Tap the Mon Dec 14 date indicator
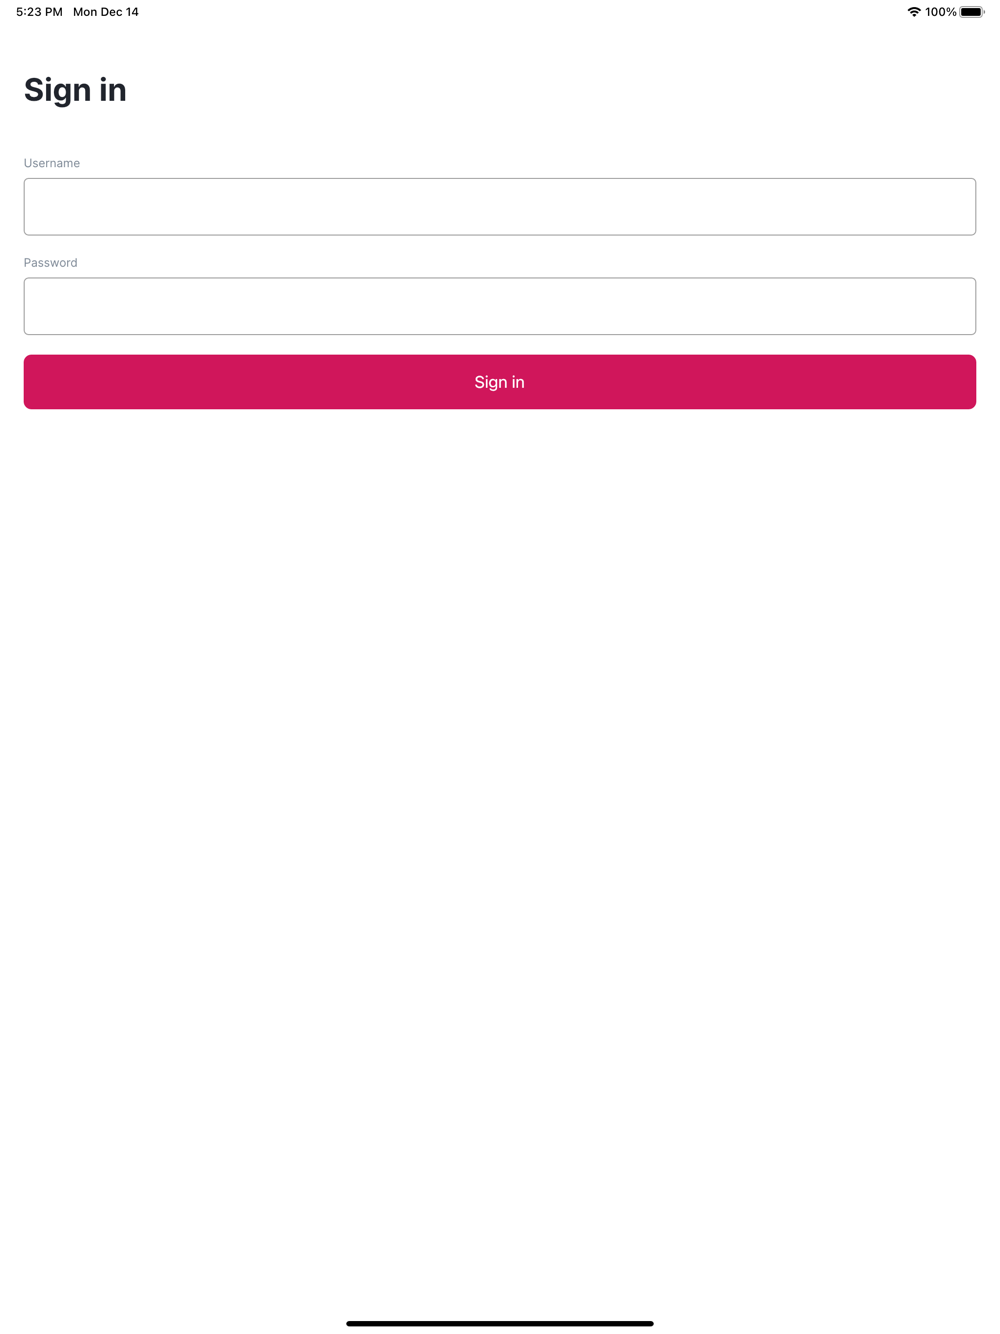Screen dimensions: 1000x1334 [x=106, y=12]
